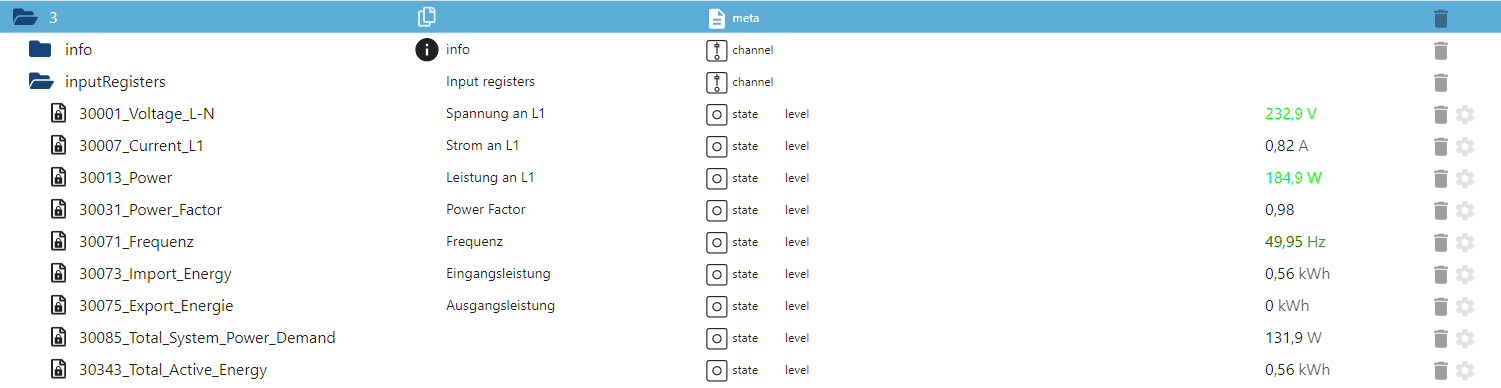Click the 184,9 W power value
The height and width of the screenshot is (388, 1501).
1293,178
